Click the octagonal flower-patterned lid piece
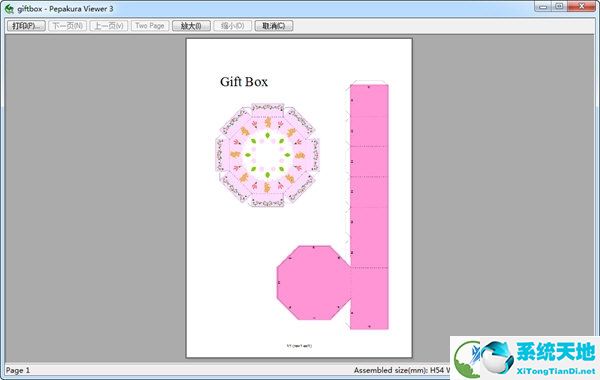The height and width of the screenshot is (380, 600). 267,155
